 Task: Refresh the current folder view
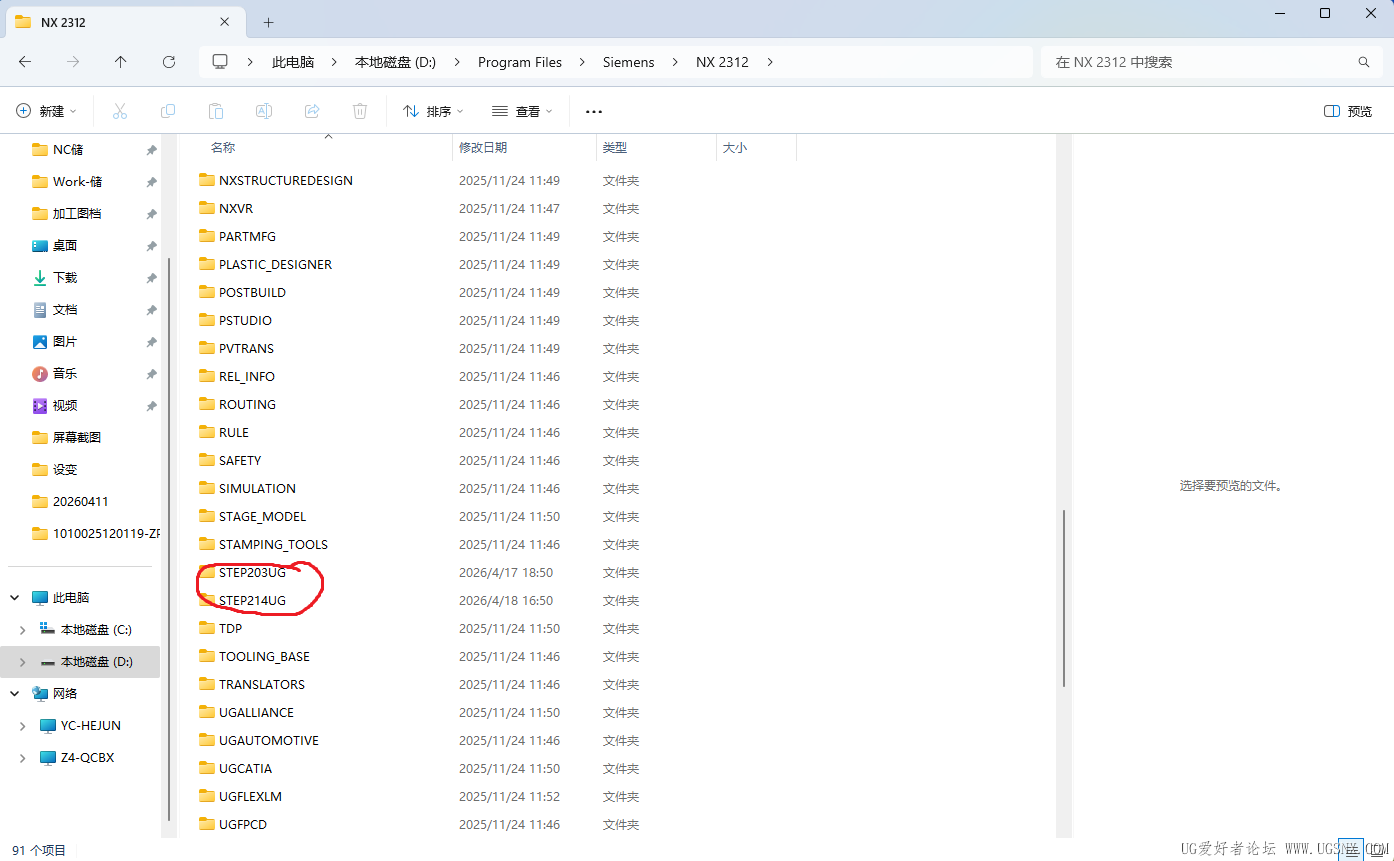[169, 62]
